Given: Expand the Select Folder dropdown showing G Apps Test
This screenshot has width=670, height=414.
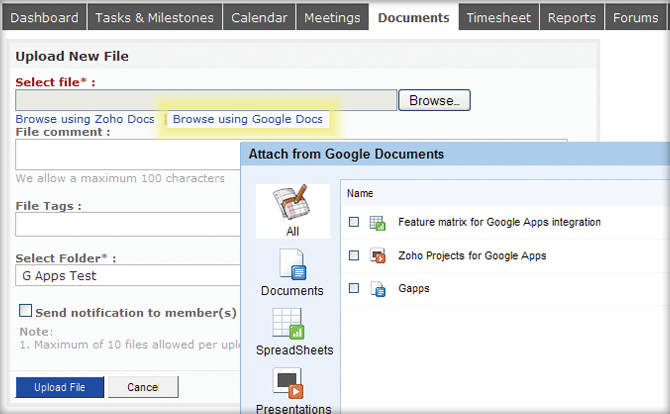Looking at the screenshot, I should [x=127, y=276].
